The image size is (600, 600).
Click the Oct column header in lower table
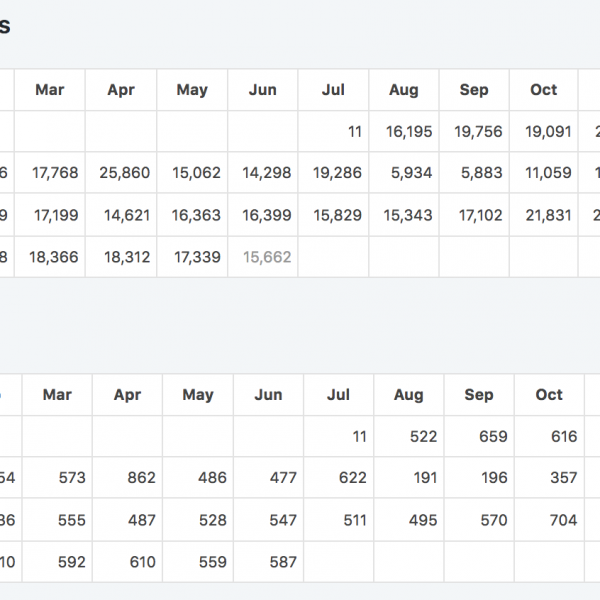(x=549, y=395)
